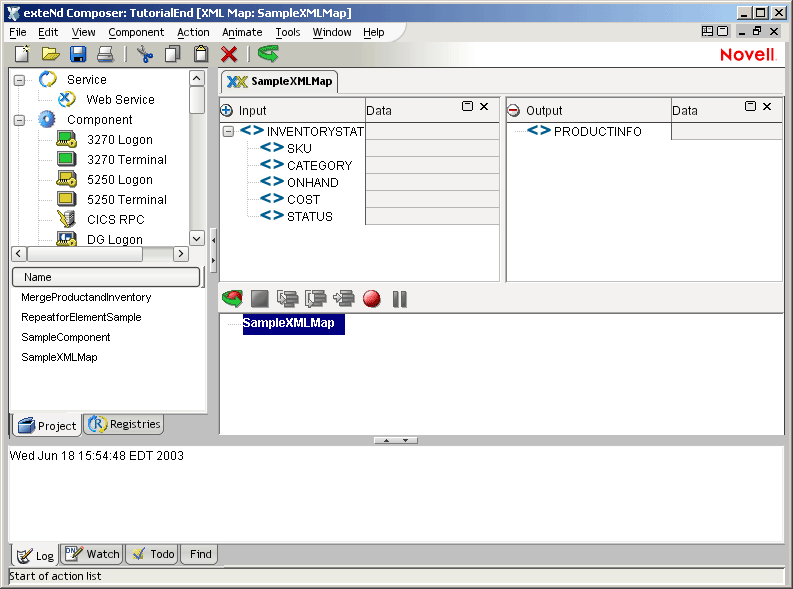Click the Cut scissors icon
This screenshot has width=793, height=589.
[x=145, y=54]
